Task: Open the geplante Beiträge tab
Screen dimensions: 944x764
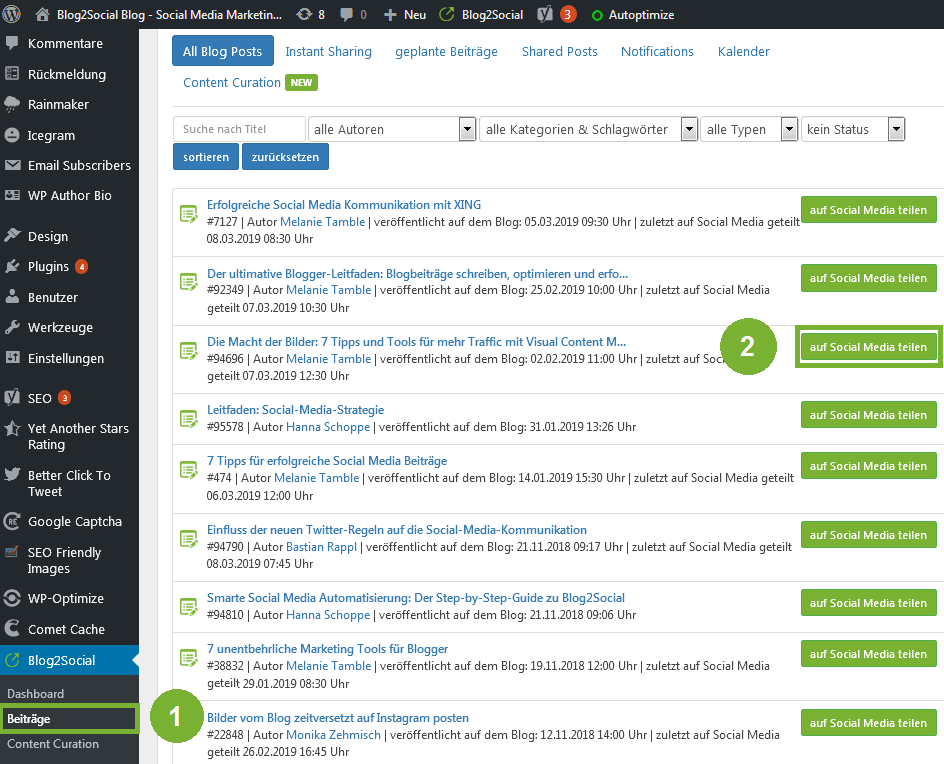Action: click(x=447, y=51)
